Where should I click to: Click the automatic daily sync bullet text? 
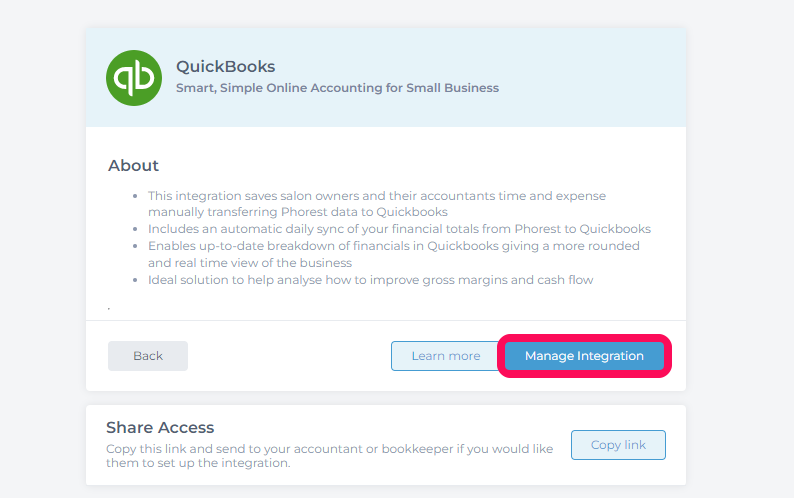pos(399,228)
